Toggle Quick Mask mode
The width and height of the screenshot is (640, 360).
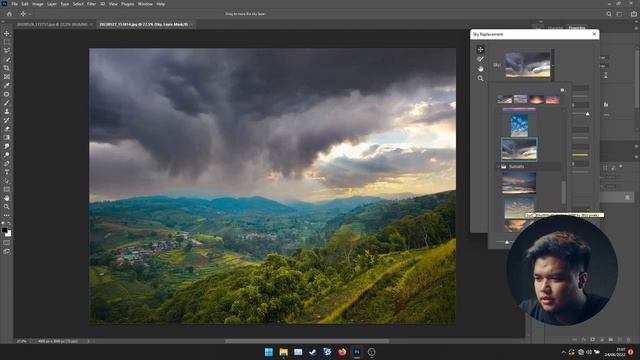point(7,243)
